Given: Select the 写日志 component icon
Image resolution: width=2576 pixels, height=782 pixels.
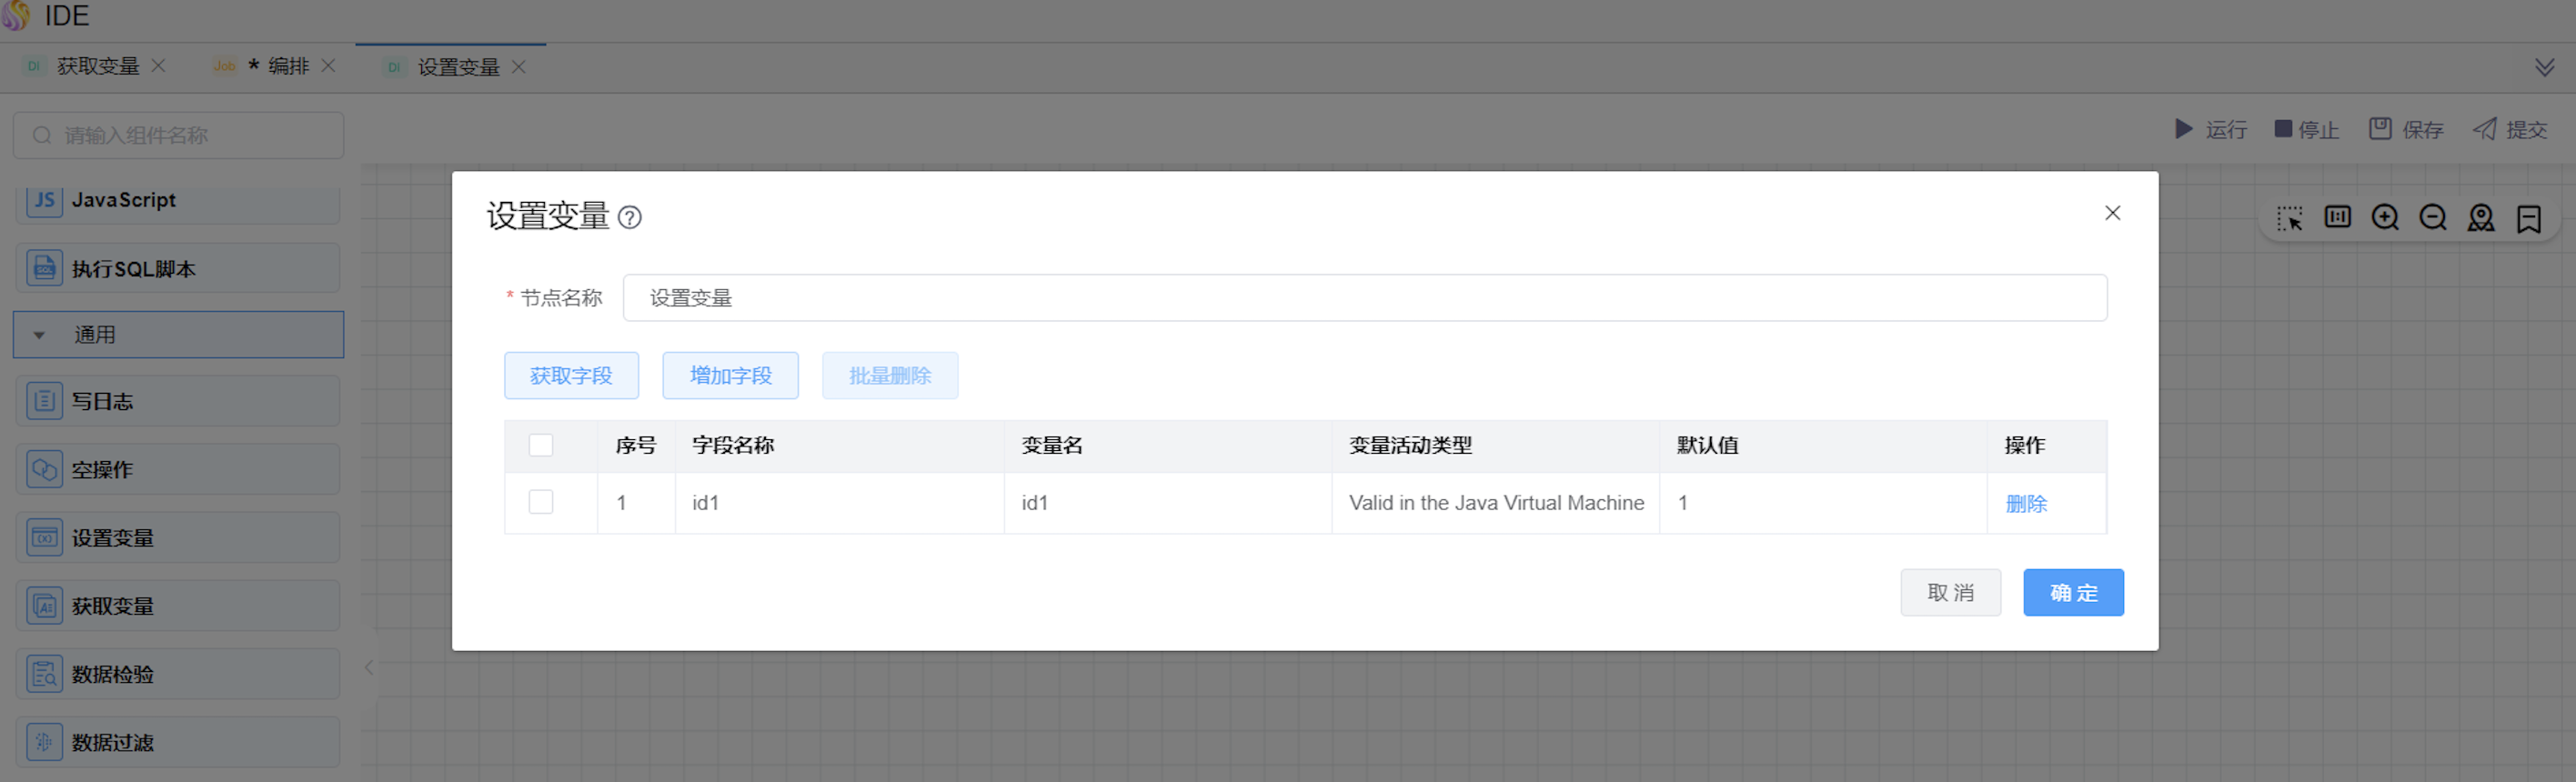Looking at the screenshot, I should [44, 401].
